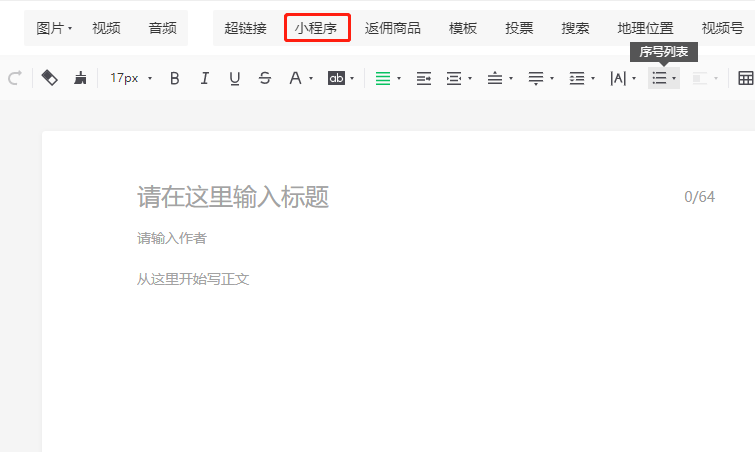Open the text background color dropdown
This screenshot has height=452, width=755.
(351, 78)
